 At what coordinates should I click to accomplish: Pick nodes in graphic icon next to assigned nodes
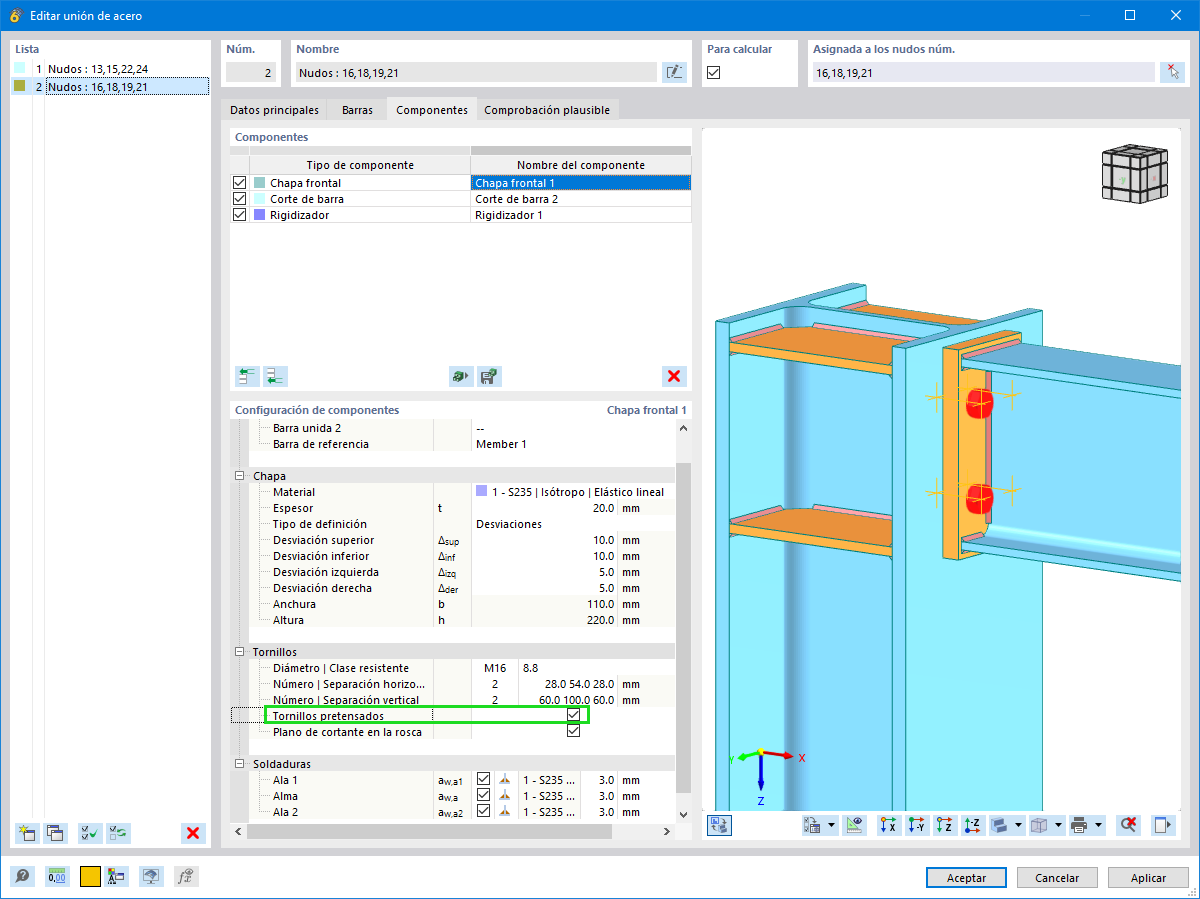coord(1171,71)
